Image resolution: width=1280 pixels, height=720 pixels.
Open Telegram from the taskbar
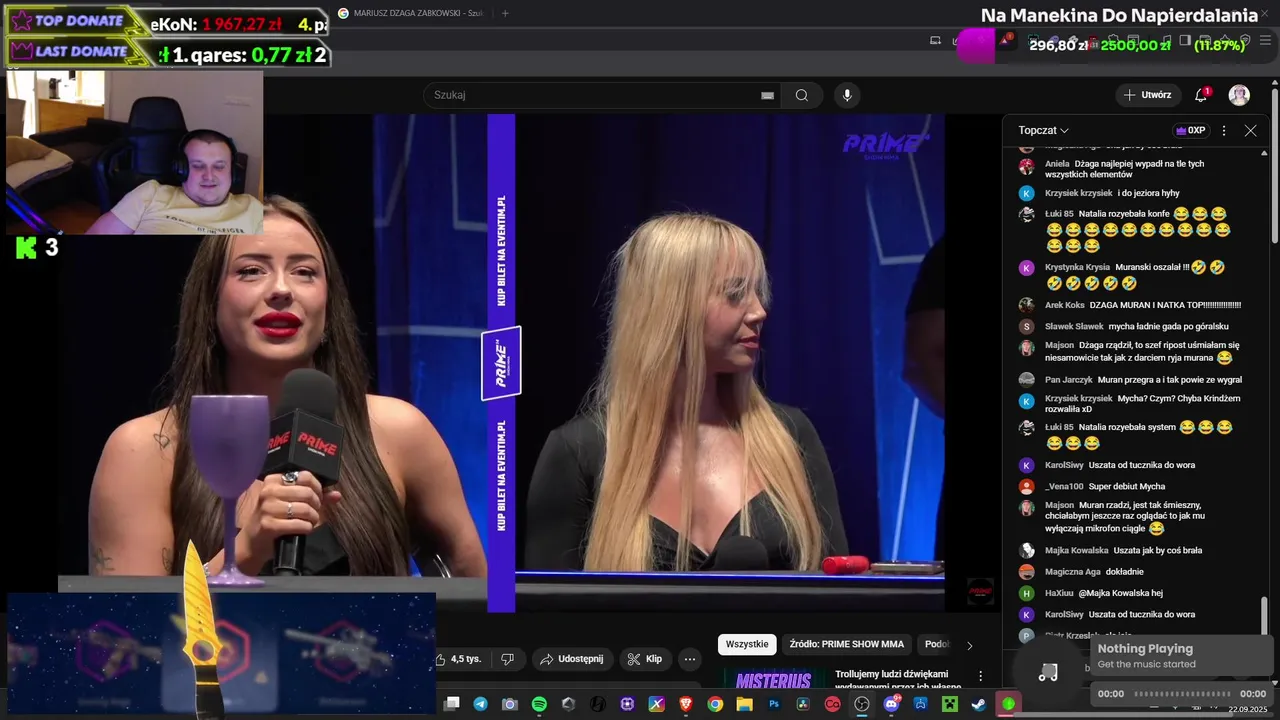point(481,704)
